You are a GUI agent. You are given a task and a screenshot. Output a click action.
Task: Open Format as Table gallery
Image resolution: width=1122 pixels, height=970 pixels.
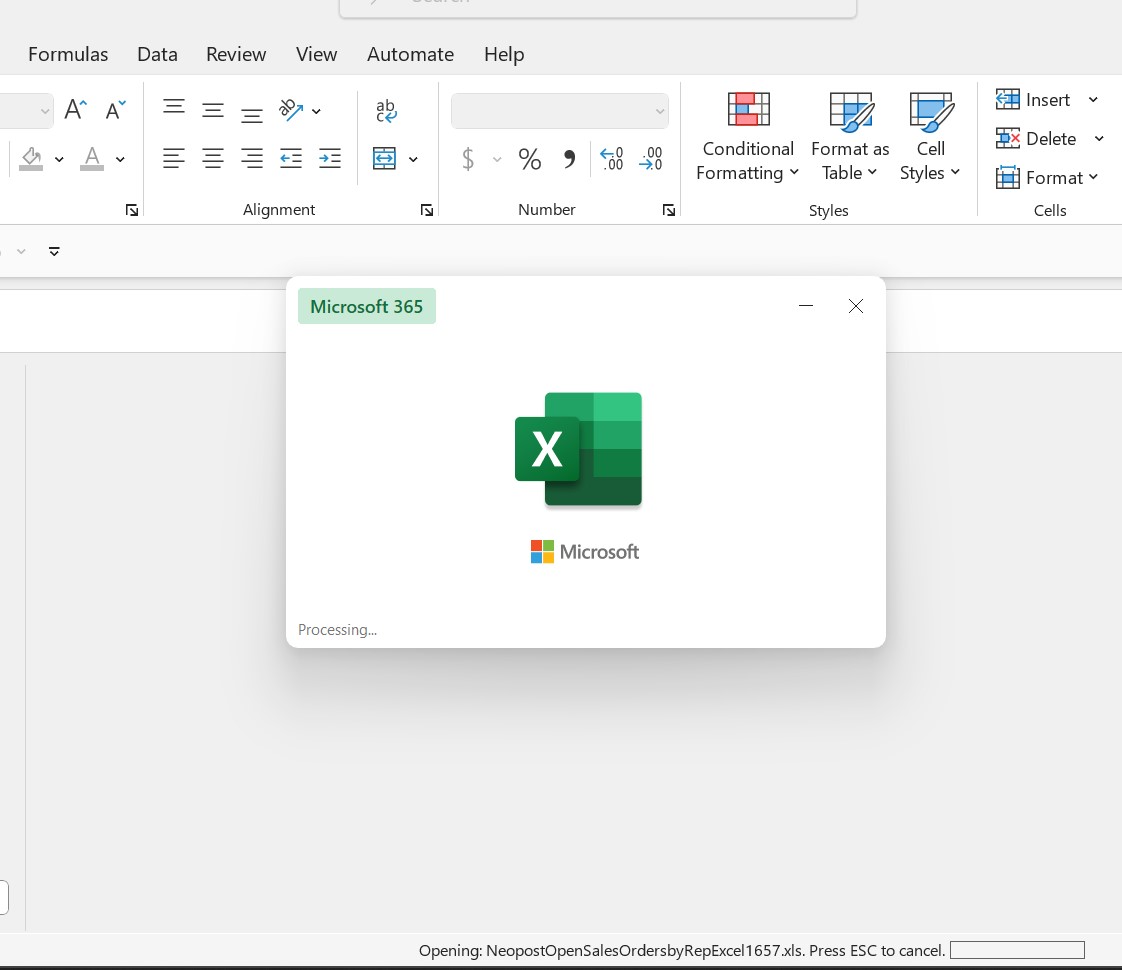(850, 137)
